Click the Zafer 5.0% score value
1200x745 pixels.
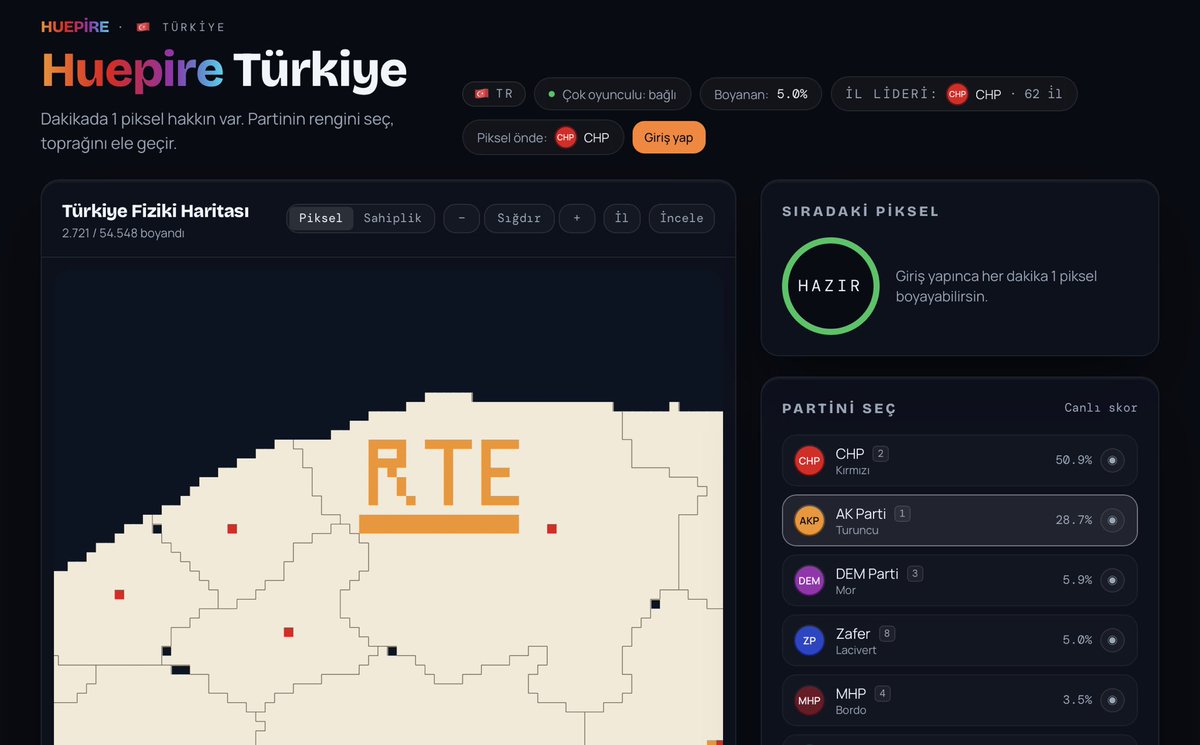pos(1077,640)
